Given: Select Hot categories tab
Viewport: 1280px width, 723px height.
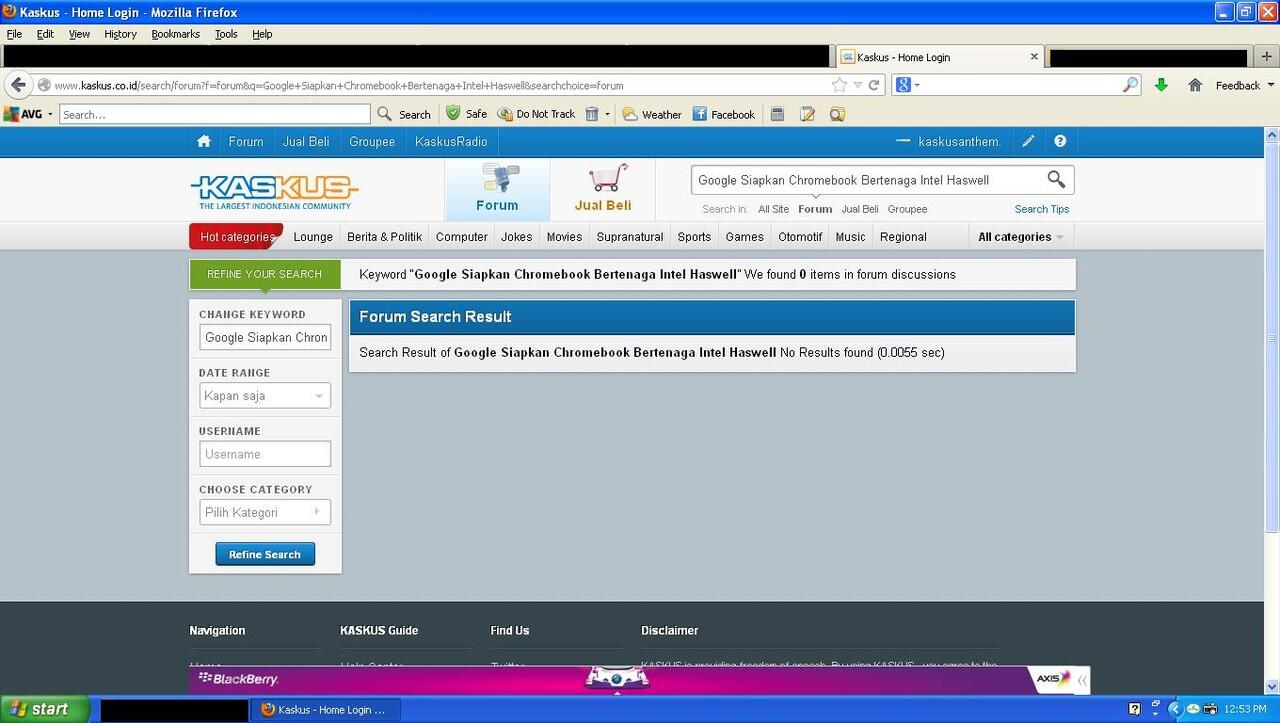Looking at the screenshot, I should pos(236,237).
